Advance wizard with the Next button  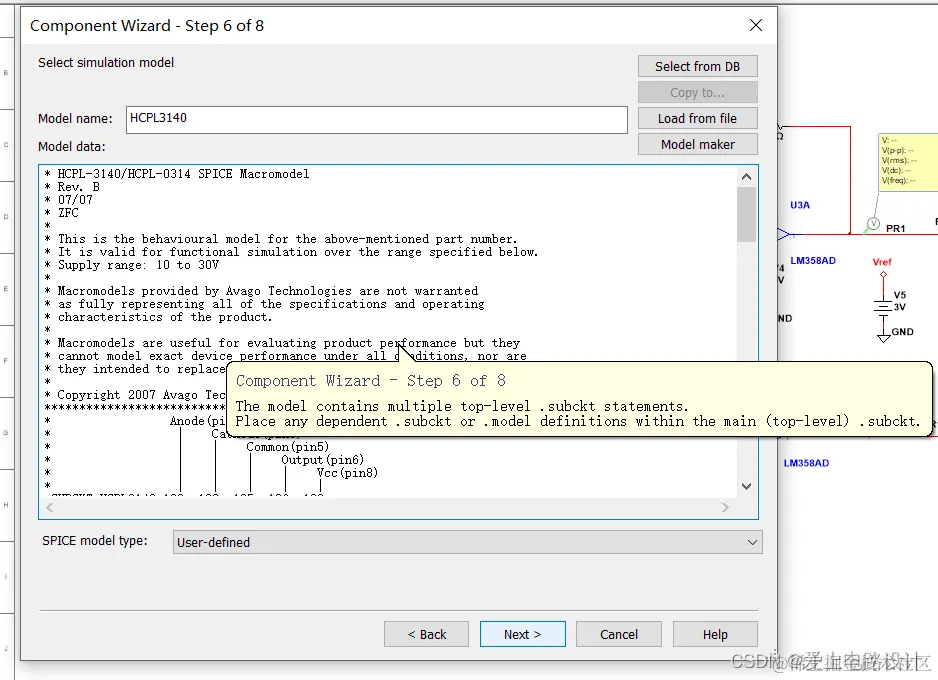(x=522, y=634)
